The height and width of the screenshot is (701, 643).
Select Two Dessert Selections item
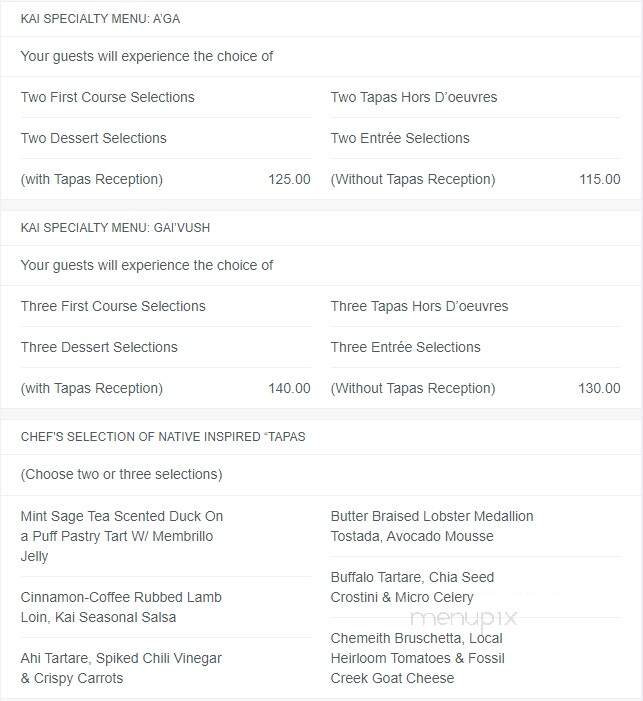click(94, 138)
